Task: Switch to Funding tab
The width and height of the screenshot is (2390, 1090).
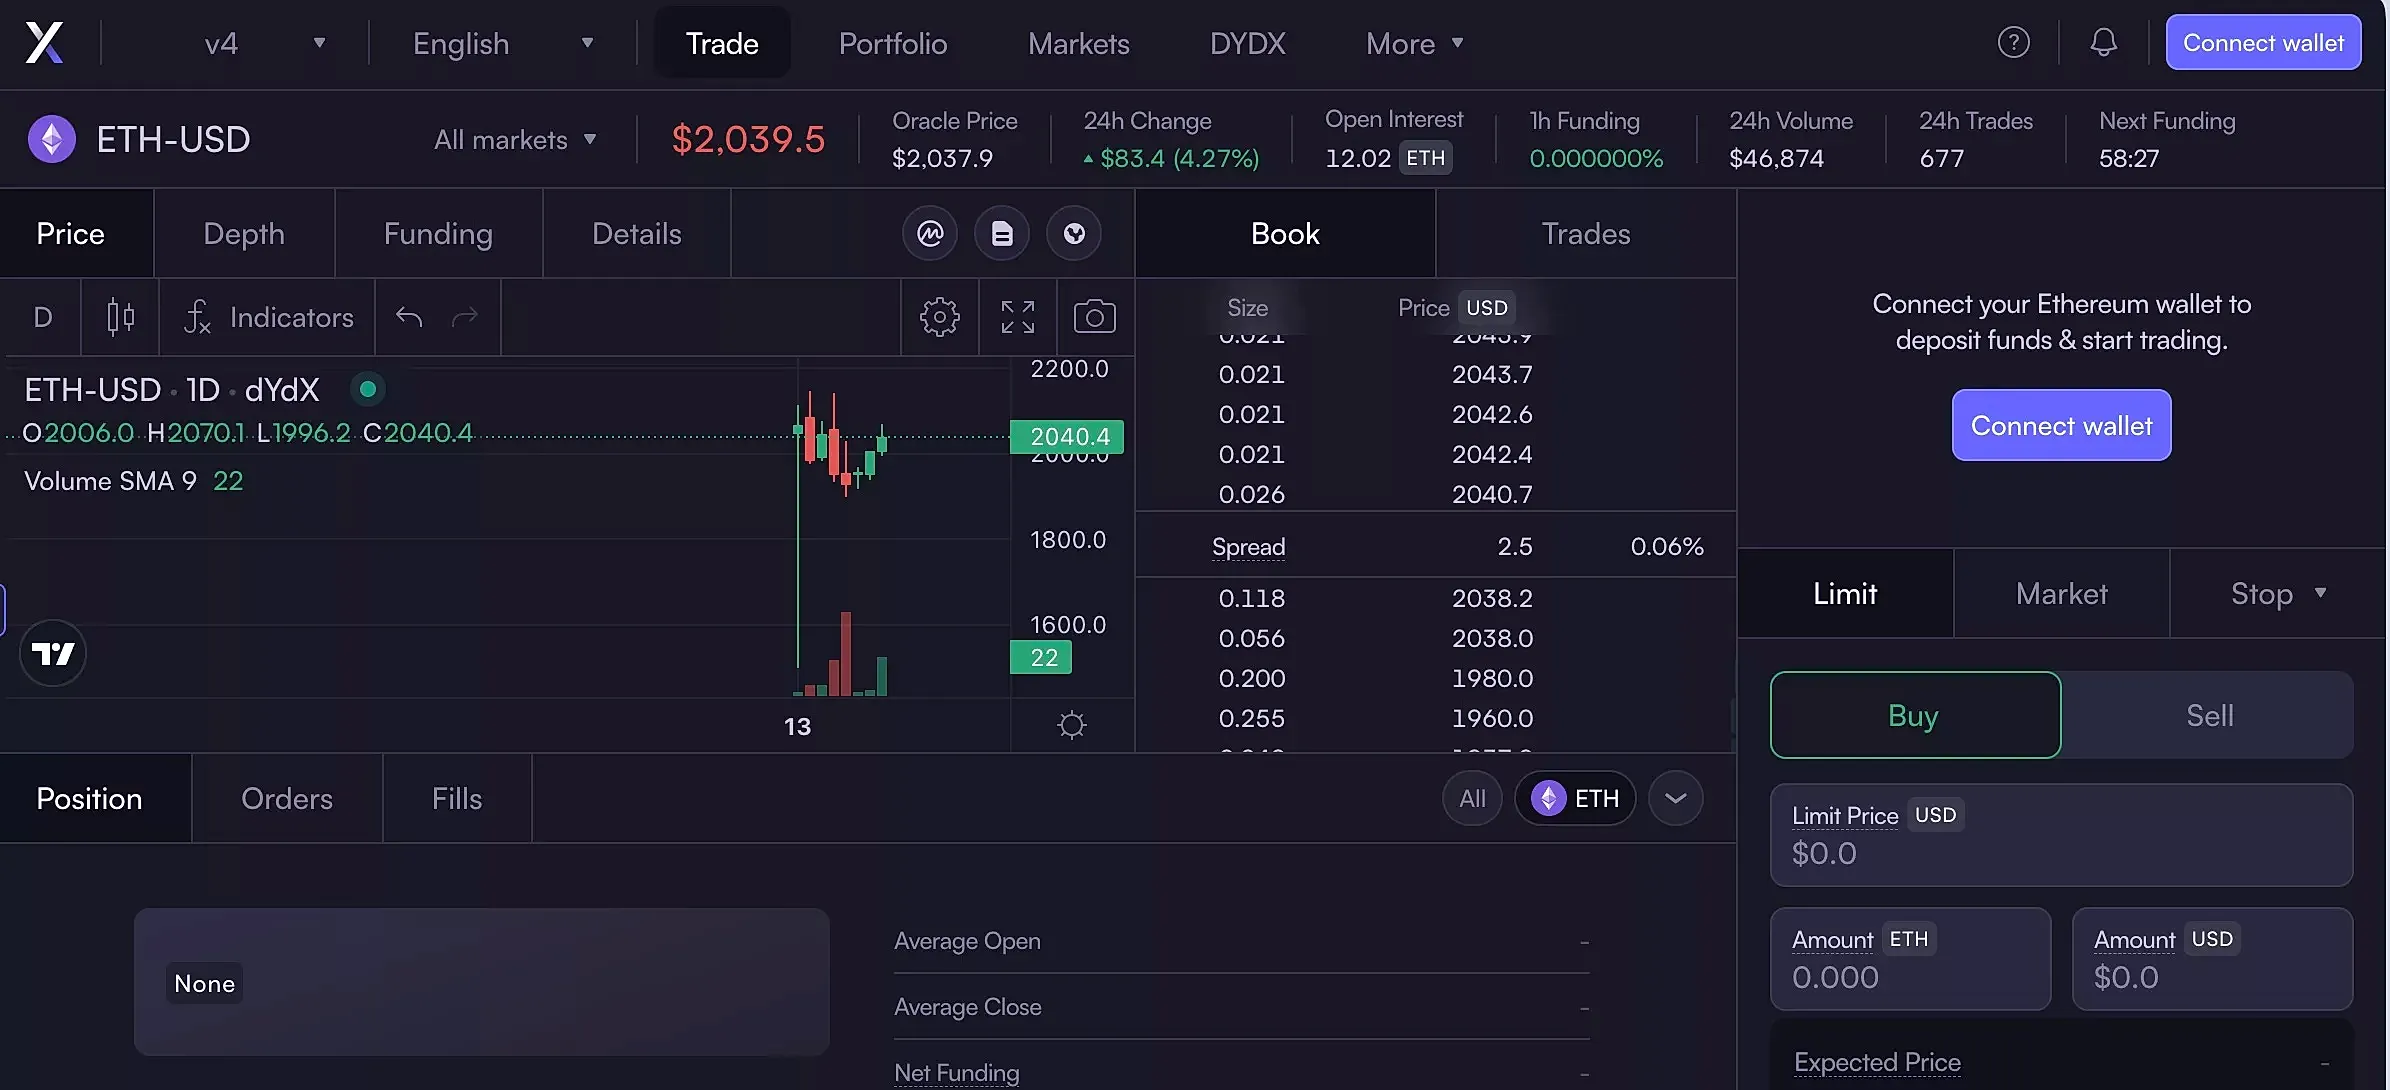Action: (438, 234)
